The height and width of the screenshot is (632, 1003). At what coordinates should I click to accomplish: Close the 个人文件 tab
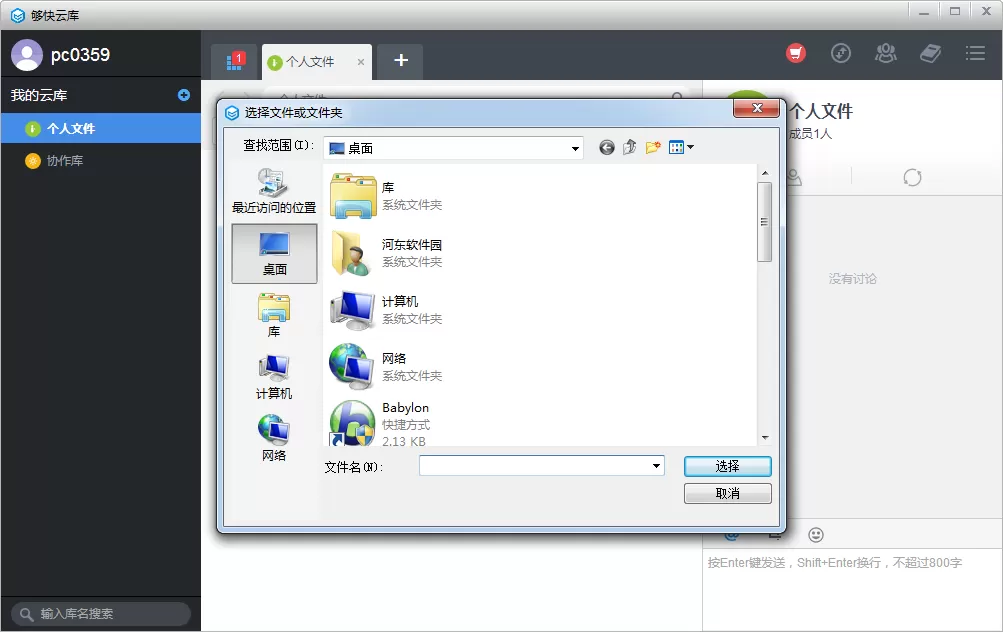(361, 62)
